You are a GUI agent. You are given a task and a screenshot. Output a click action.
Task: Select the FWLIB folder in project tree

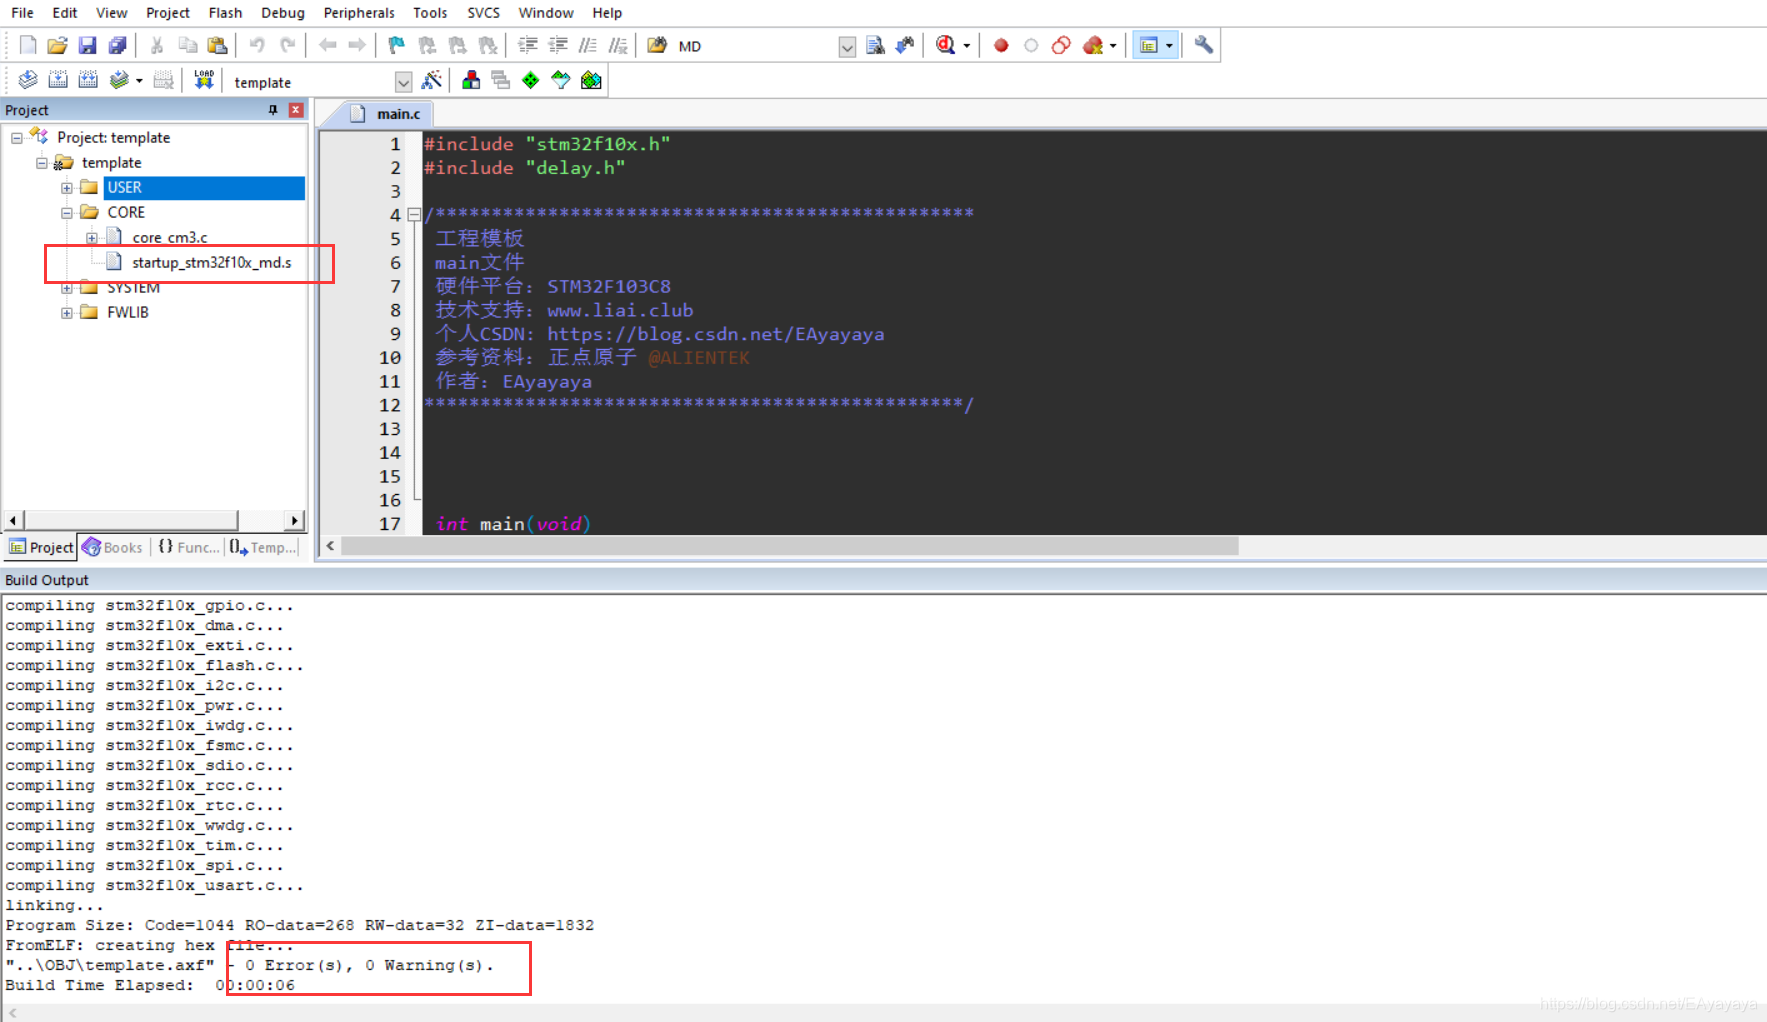pos(128,313)
